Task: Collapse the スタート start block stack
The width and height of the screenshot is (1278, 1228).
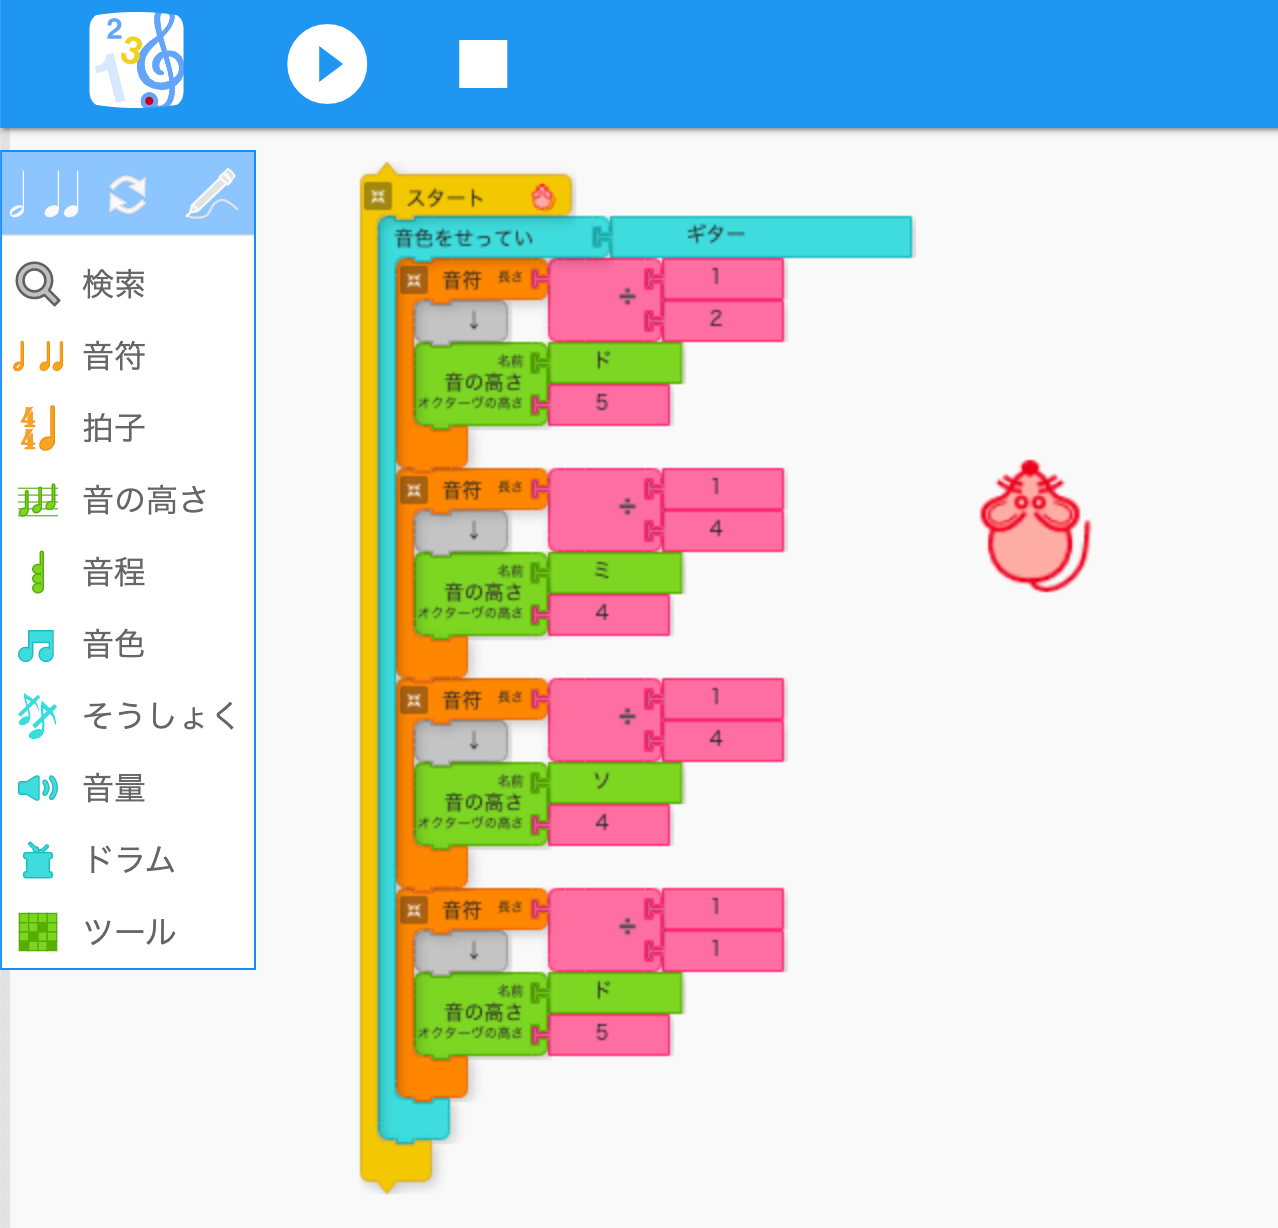Action: click(x=379, y=196)
